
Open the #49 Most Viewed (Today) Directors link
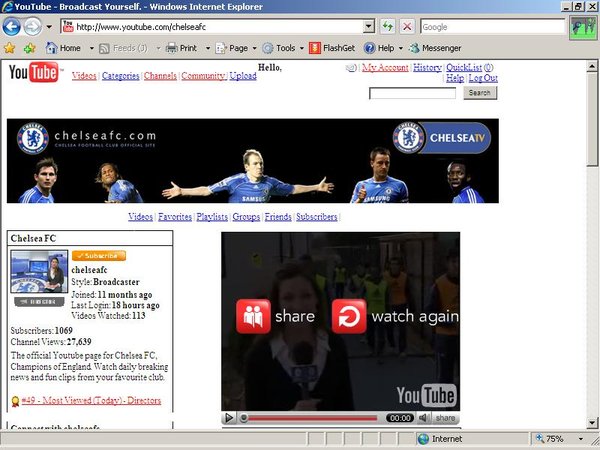[91, 401]
